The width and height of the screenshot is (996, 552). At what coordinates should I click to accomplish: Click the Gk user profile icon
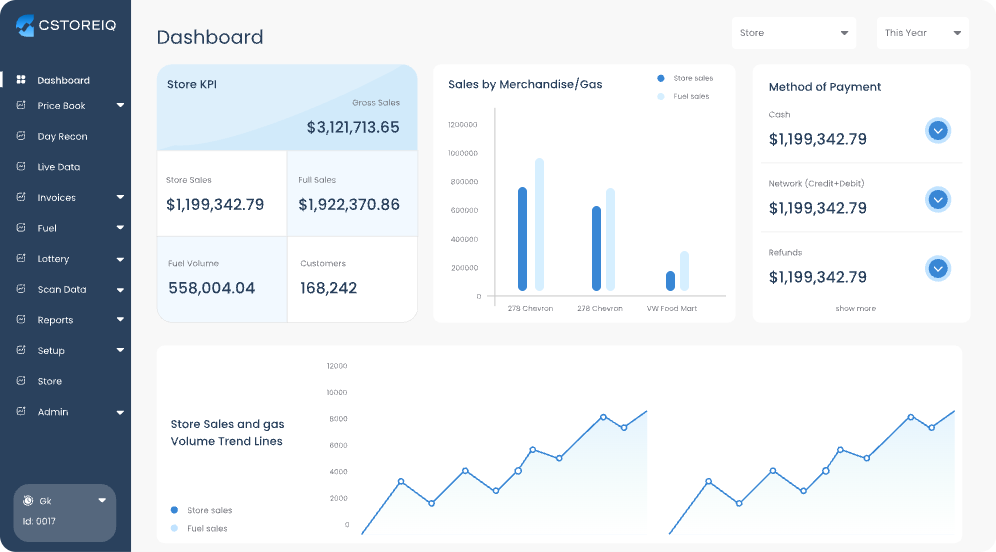click(x=28, y=501)
